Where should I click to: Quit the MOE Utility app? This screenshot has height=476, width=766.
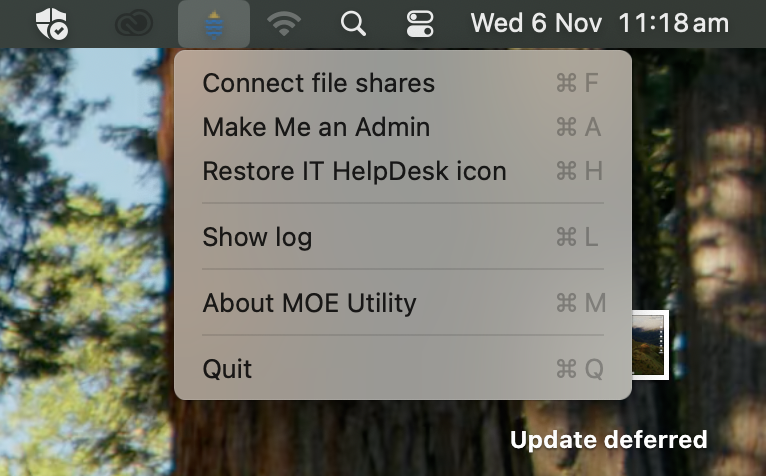227,369
